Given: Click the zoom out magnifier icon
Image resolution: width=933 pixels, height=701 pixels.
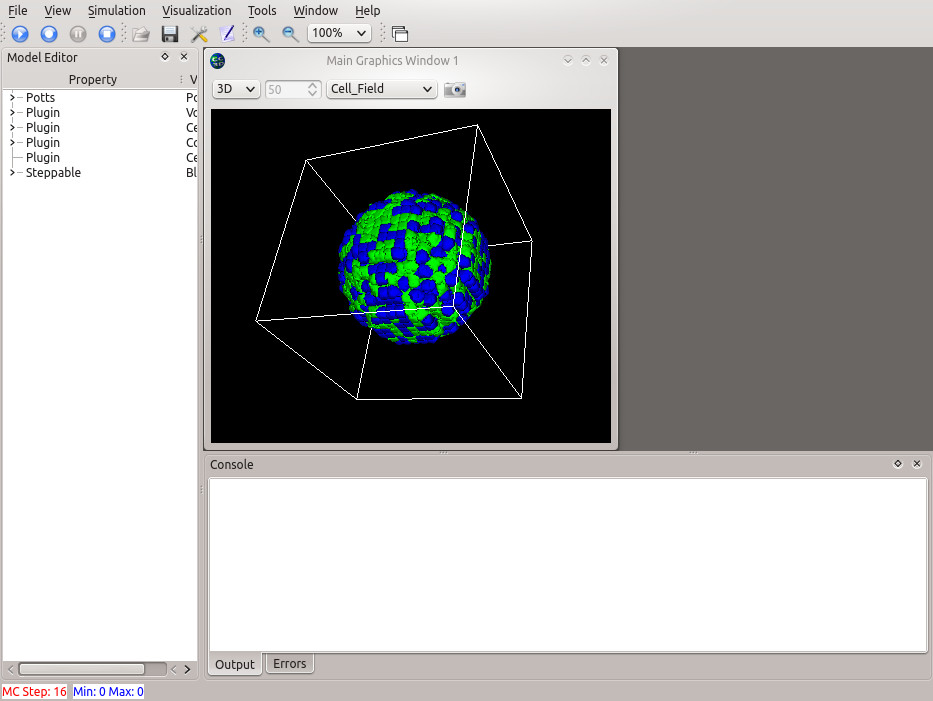Looking at the screenshot, I should coord(290,34).
